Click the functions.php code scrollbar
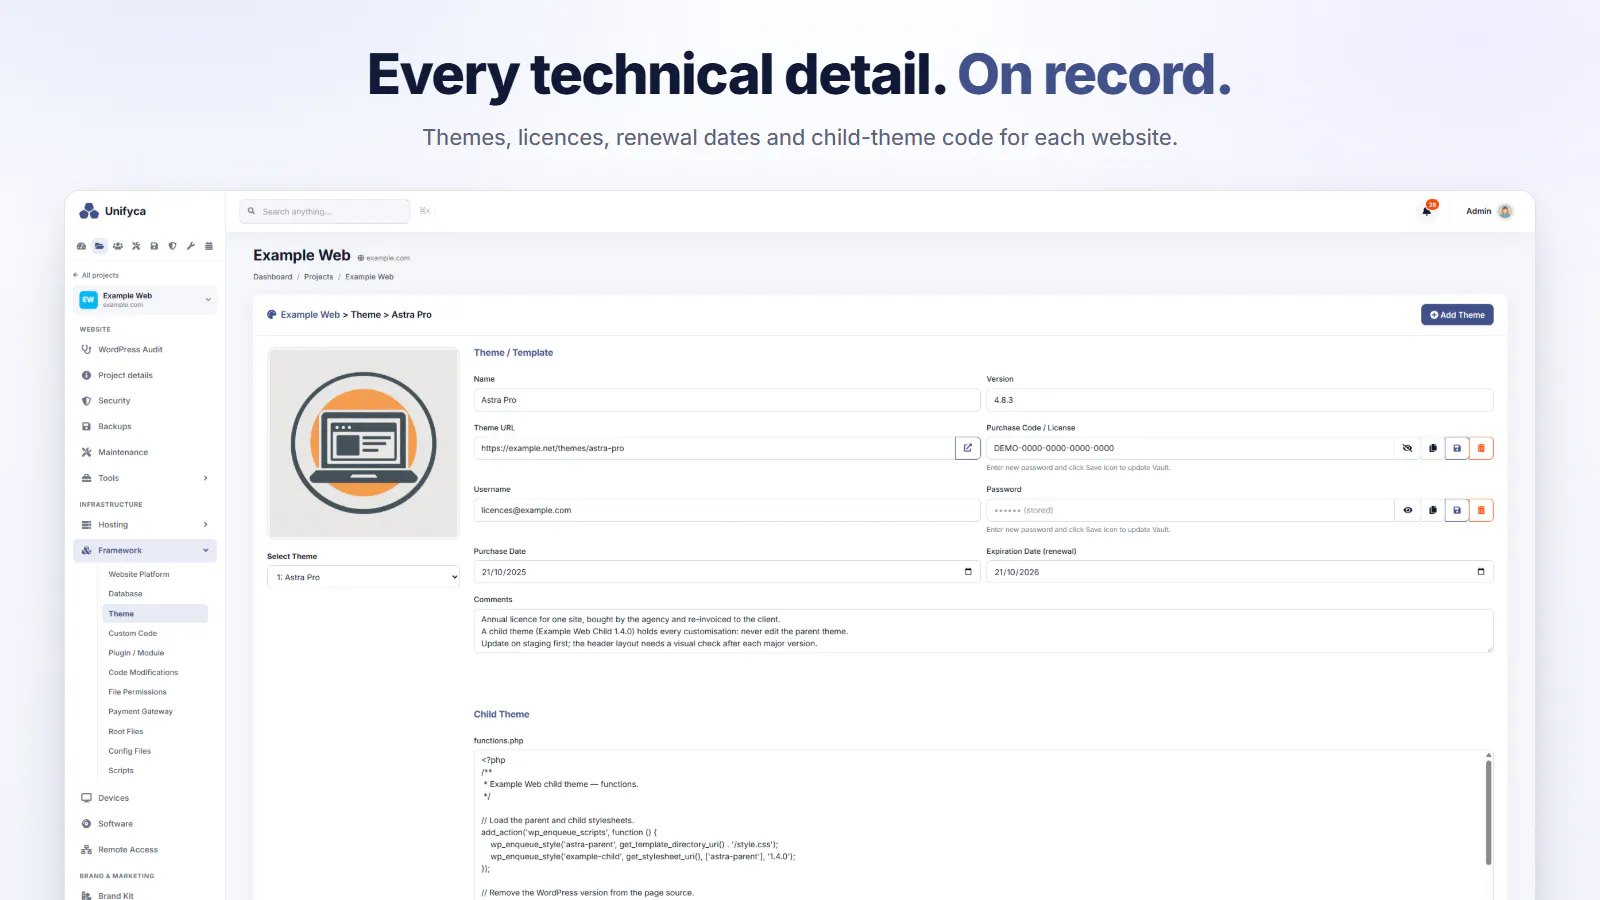Screen dimensions: 1600x900 (1488, 812)
